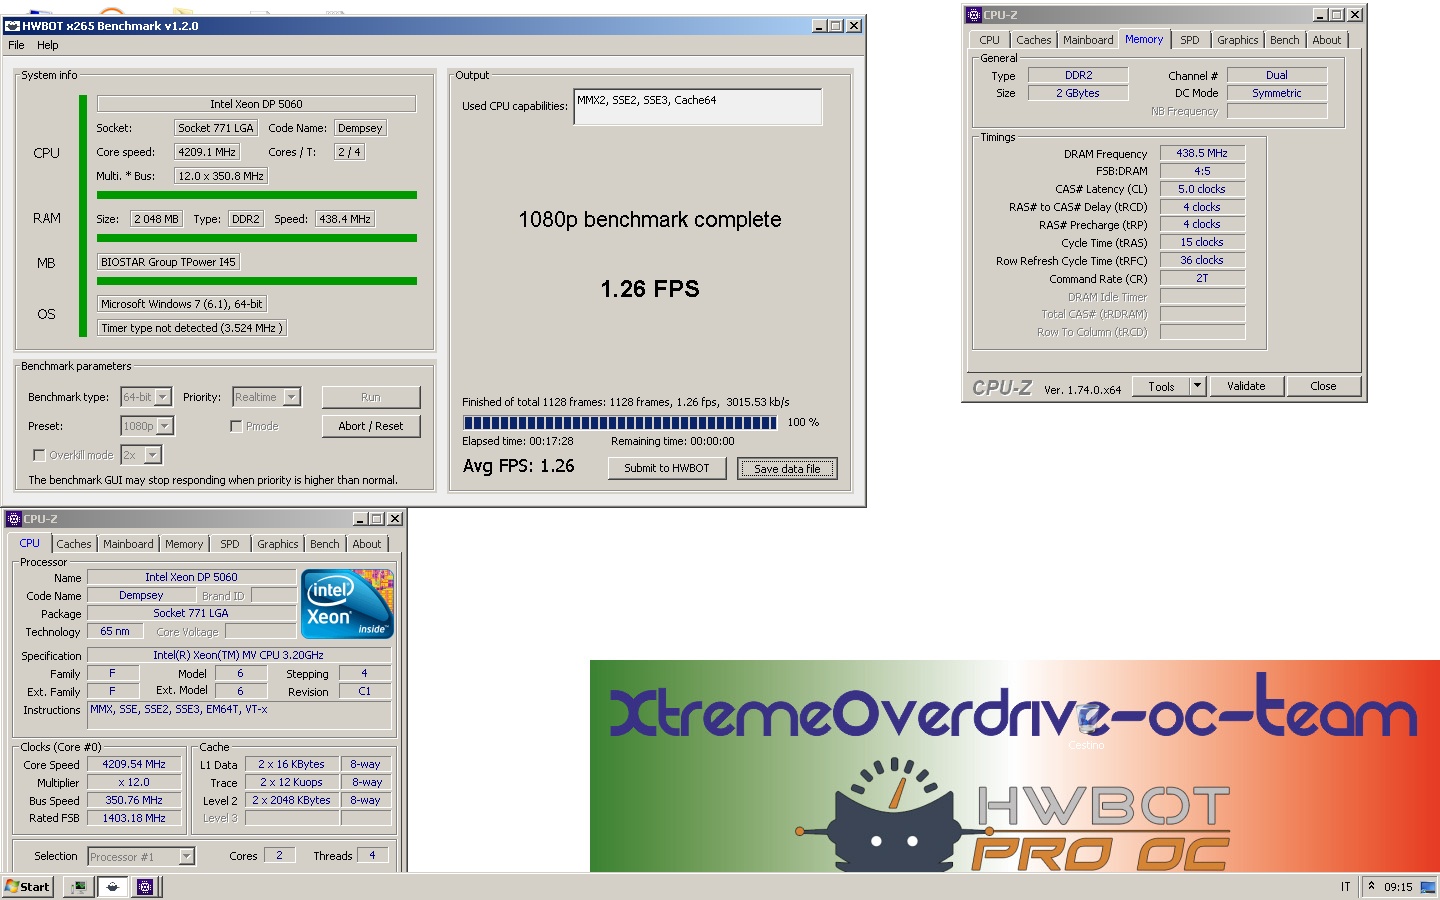Click the CAS# Latency 5.0 clocks value
The image size is (1440, 900).
tap(1202, 189)
